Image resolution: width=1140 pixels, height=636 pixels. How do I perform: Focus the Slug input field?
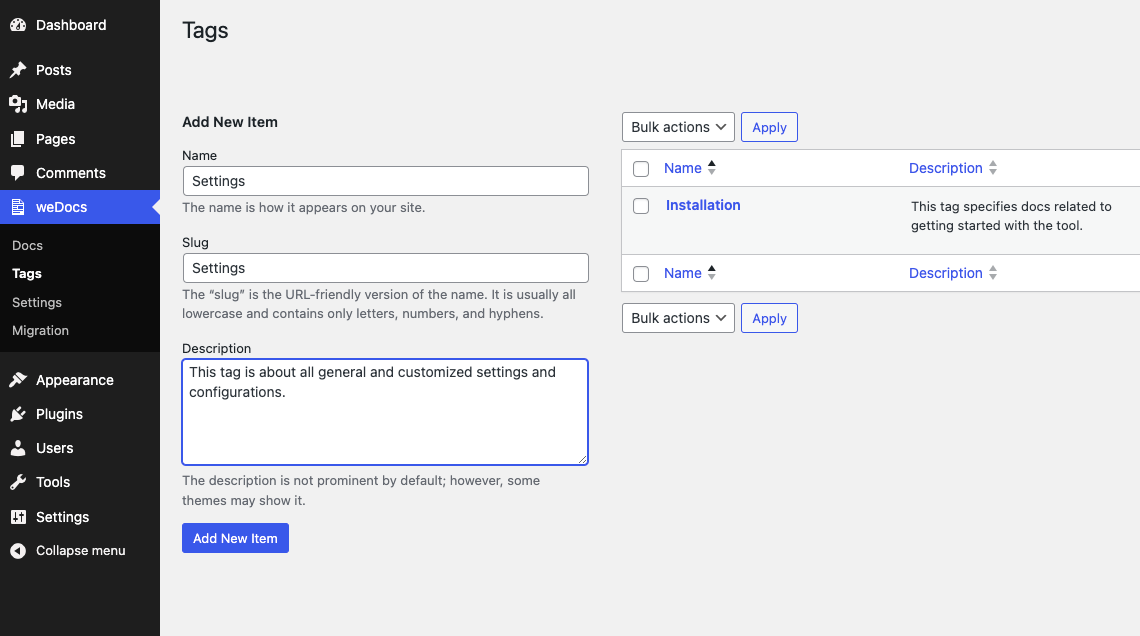[x=385, y=268]
